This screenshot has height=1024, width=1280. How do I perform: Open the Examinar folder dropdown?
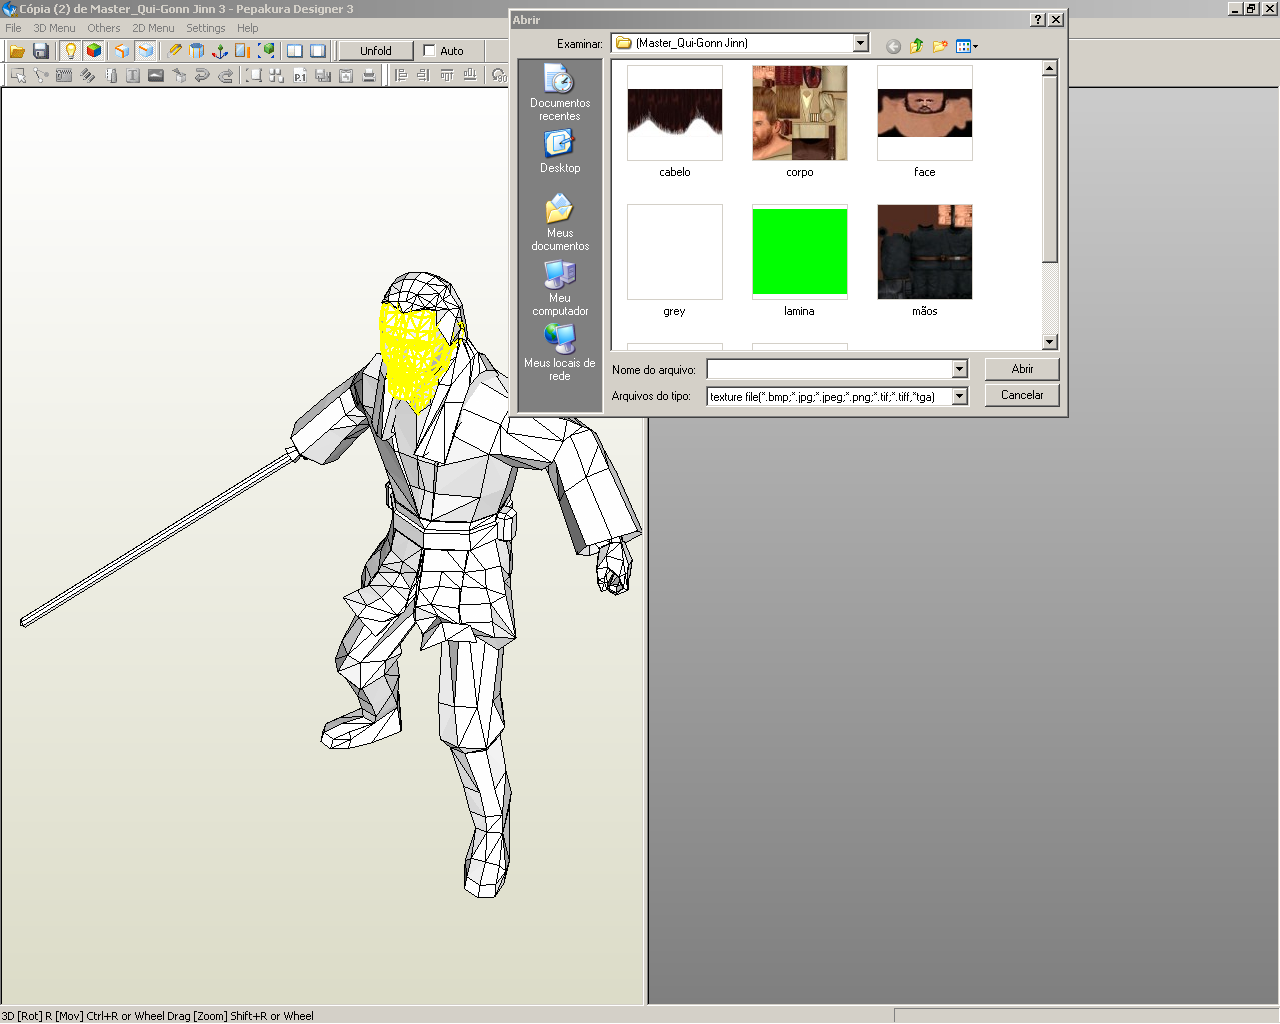click(860, 43)
